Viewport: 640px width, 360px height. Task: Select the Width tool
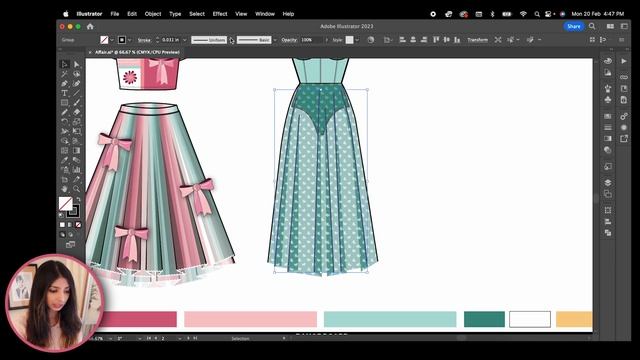(x=64, y=131)
